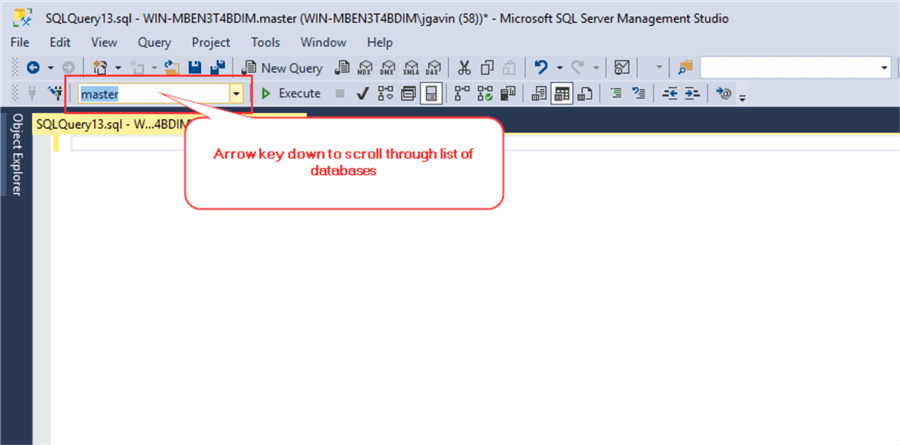Image resolution: width=900 pixels, height=445 pixels.
Task: Click the Change Connection icon
Action: 55,93
